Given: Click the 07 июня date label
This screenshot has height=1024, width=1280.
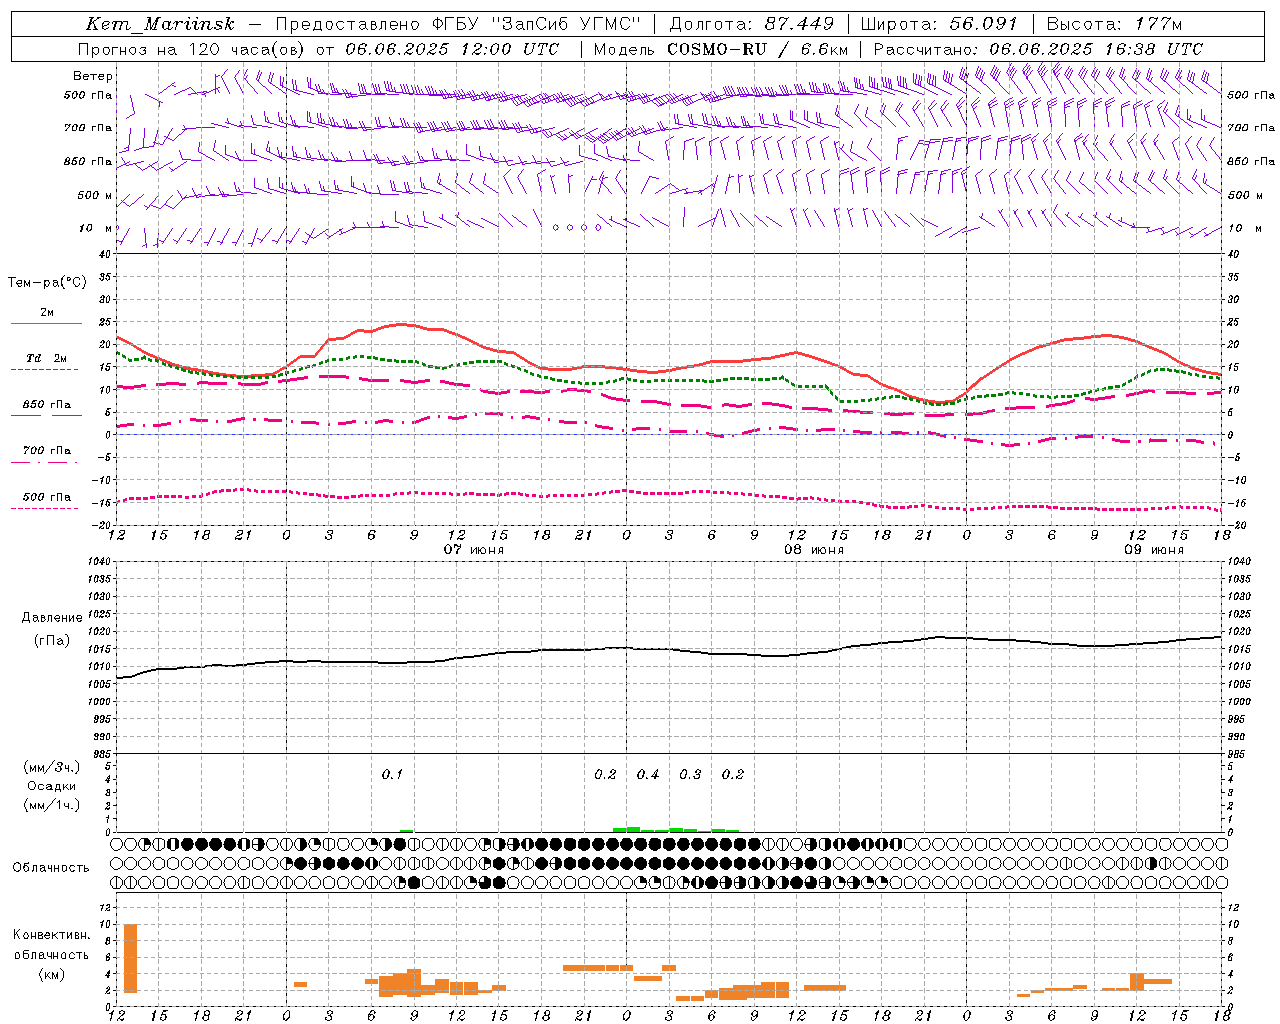Looking at the screenshot, I should tap(474, 550).
